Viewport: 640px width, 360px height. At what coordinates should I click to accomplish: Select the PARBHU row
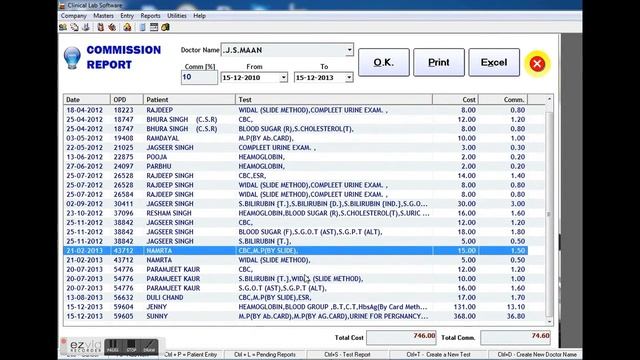coord(296,167)
